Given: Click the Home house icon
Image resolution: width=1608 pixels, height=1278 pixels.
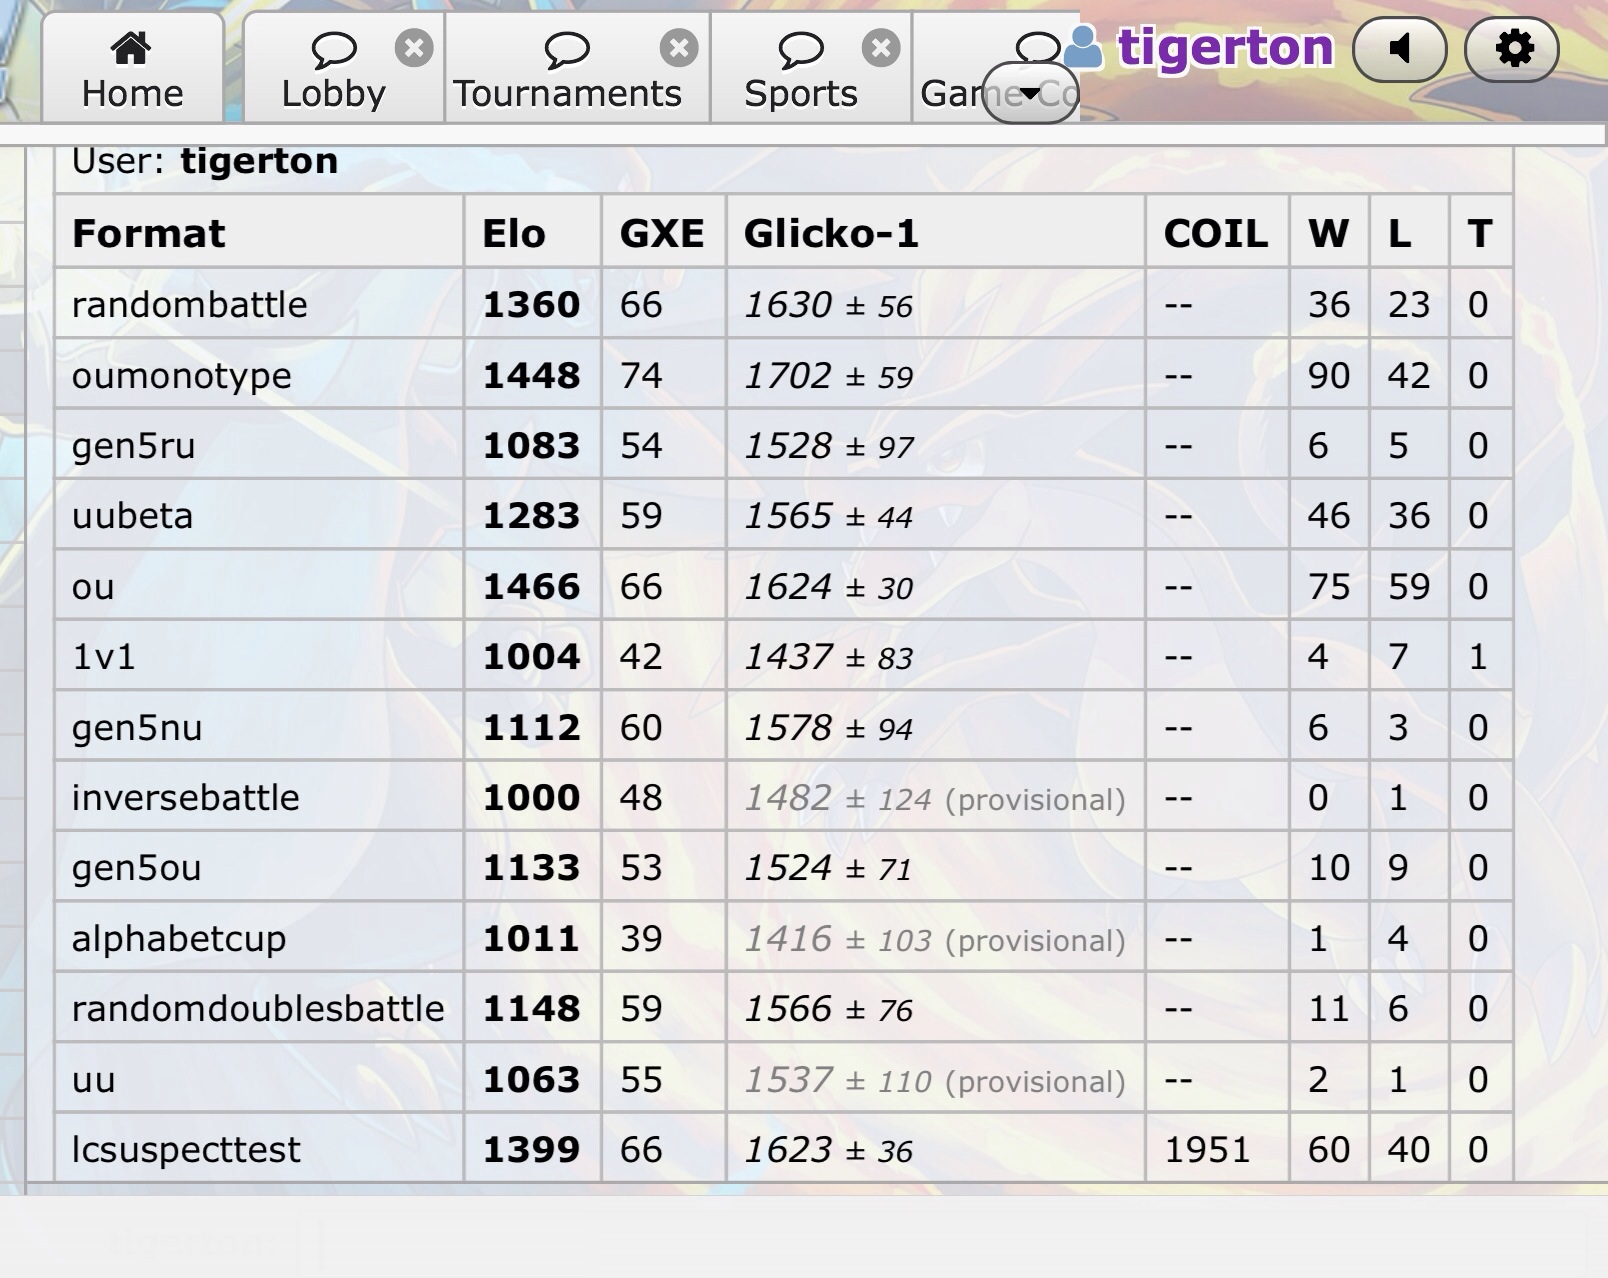Looking at the screenshot, I should point(131,47).
